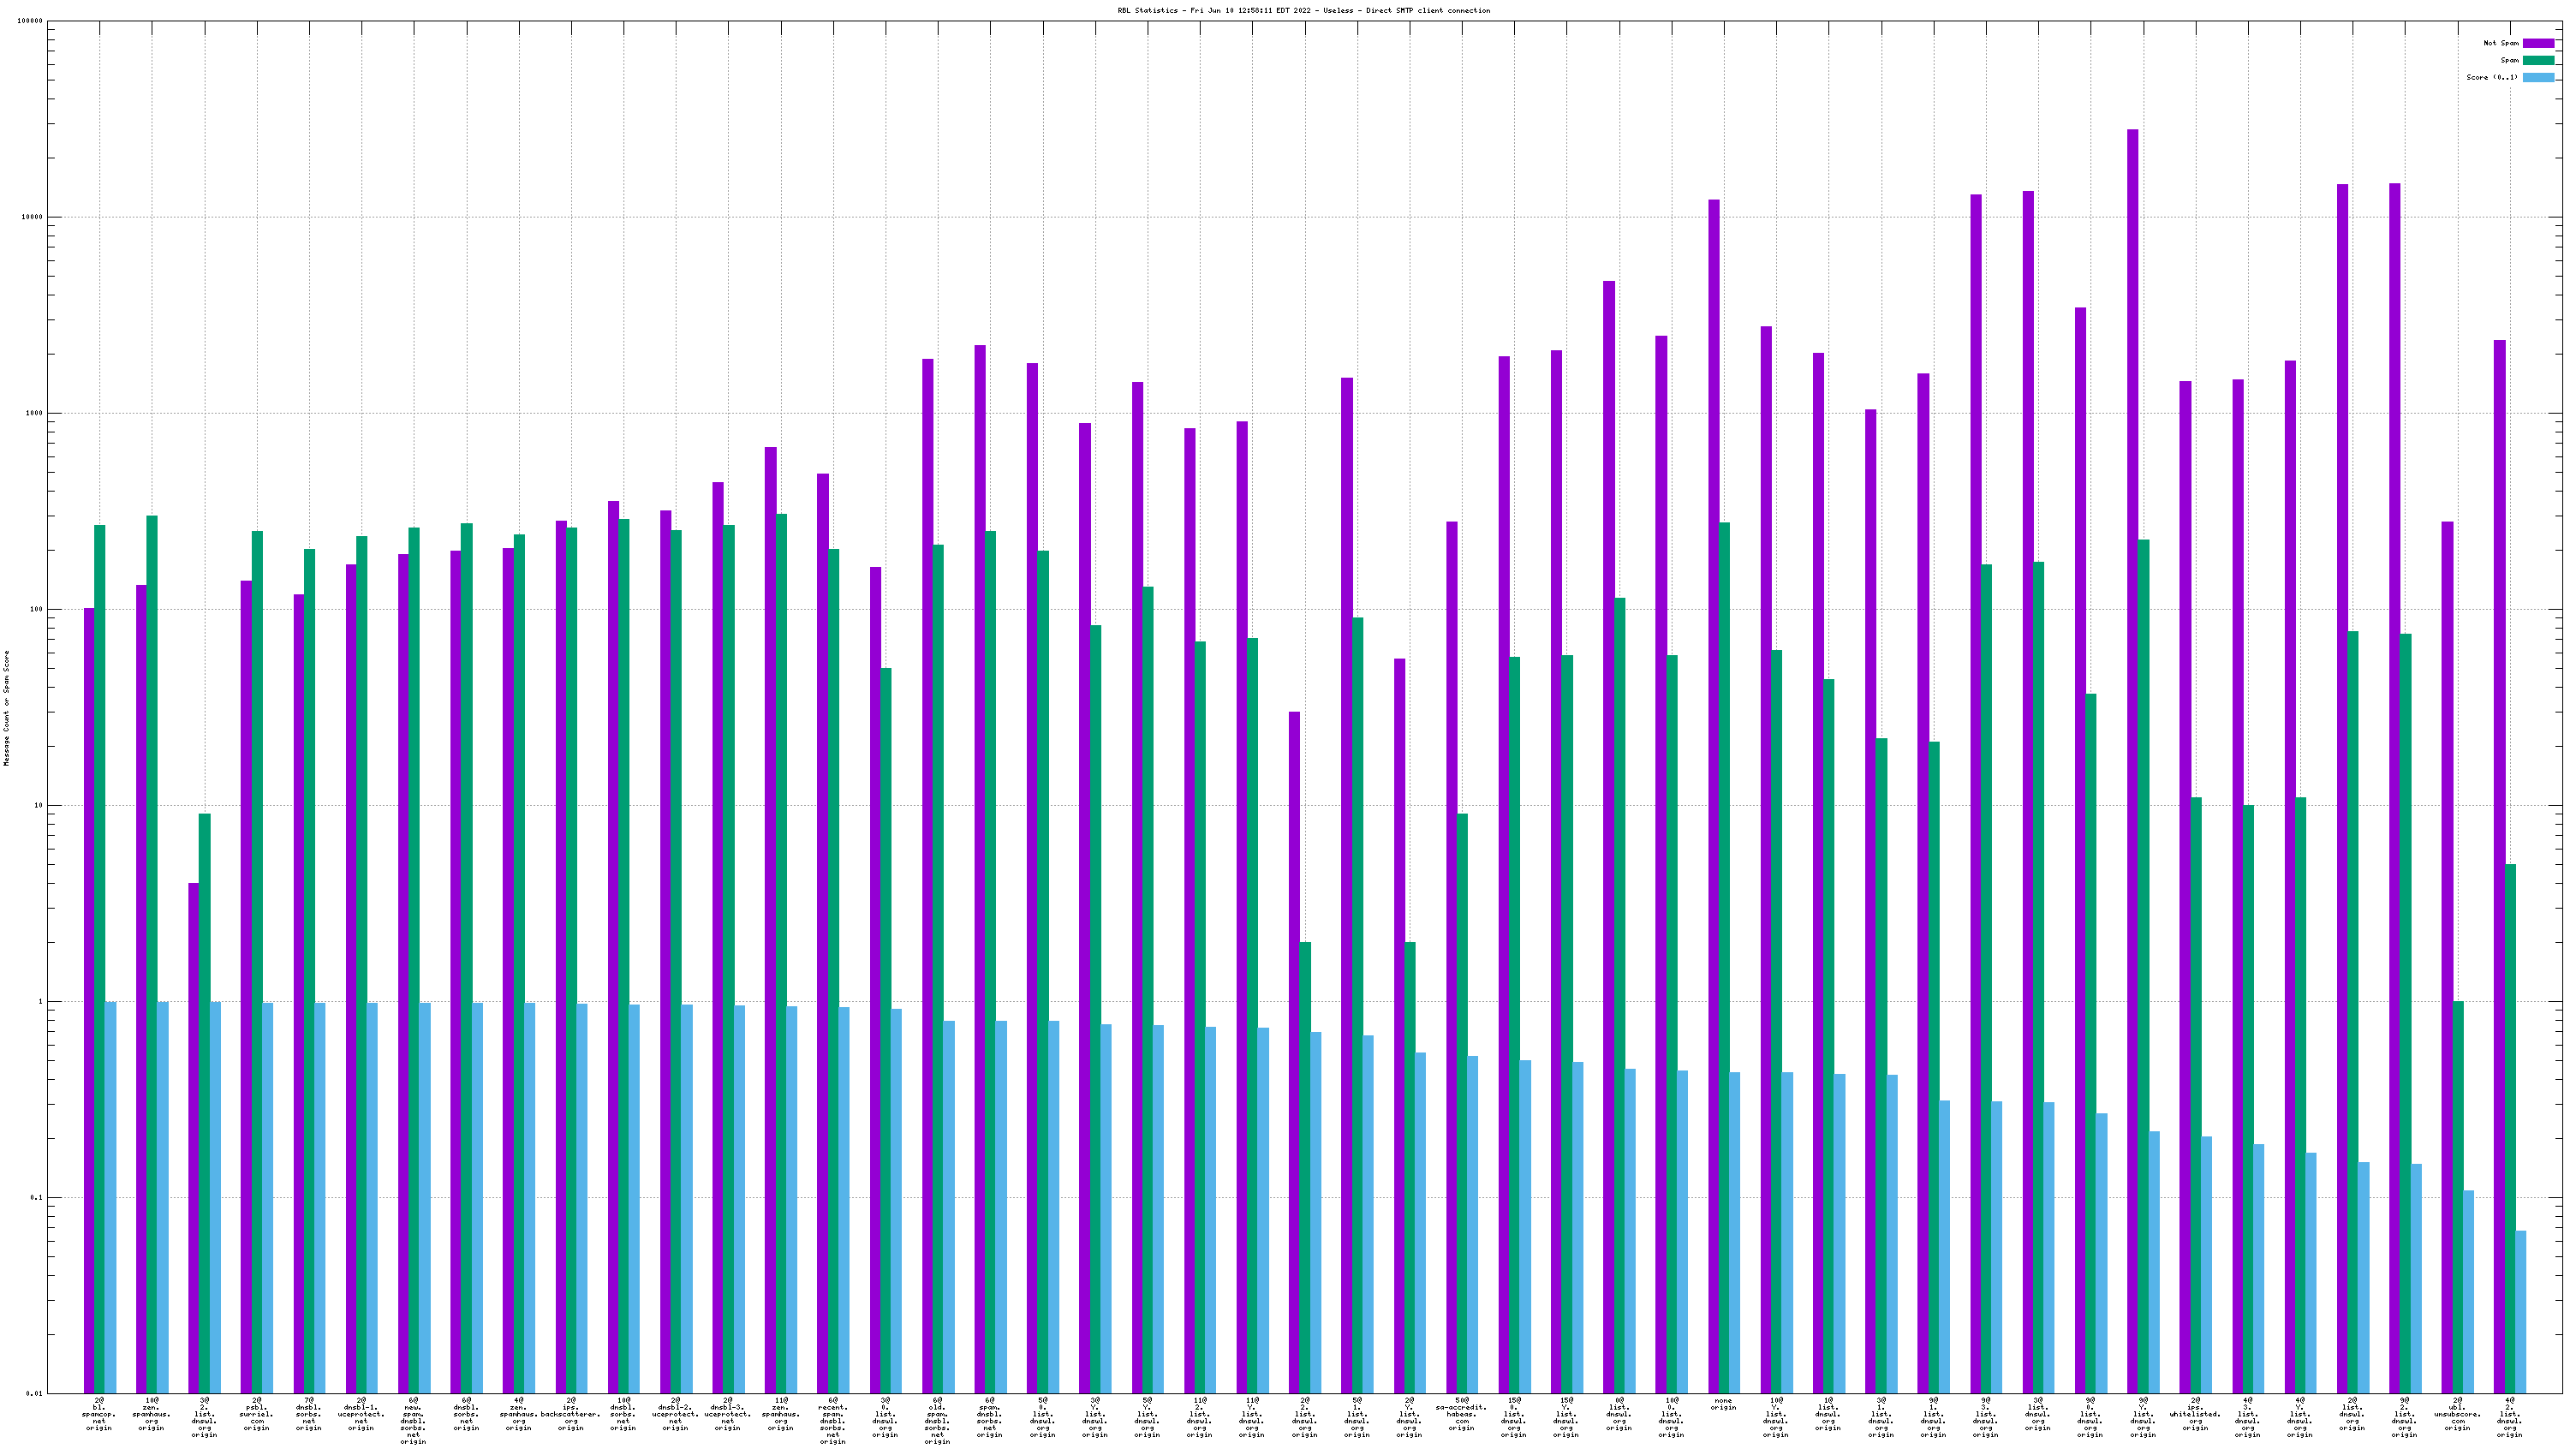Click the RBL Statistics chart title

coord(1303,11)
